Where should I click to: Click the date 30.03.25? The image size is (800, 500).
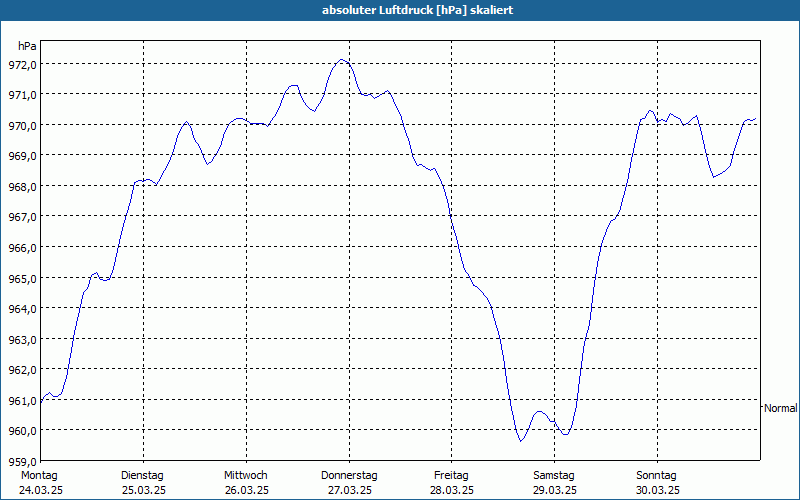658,491
